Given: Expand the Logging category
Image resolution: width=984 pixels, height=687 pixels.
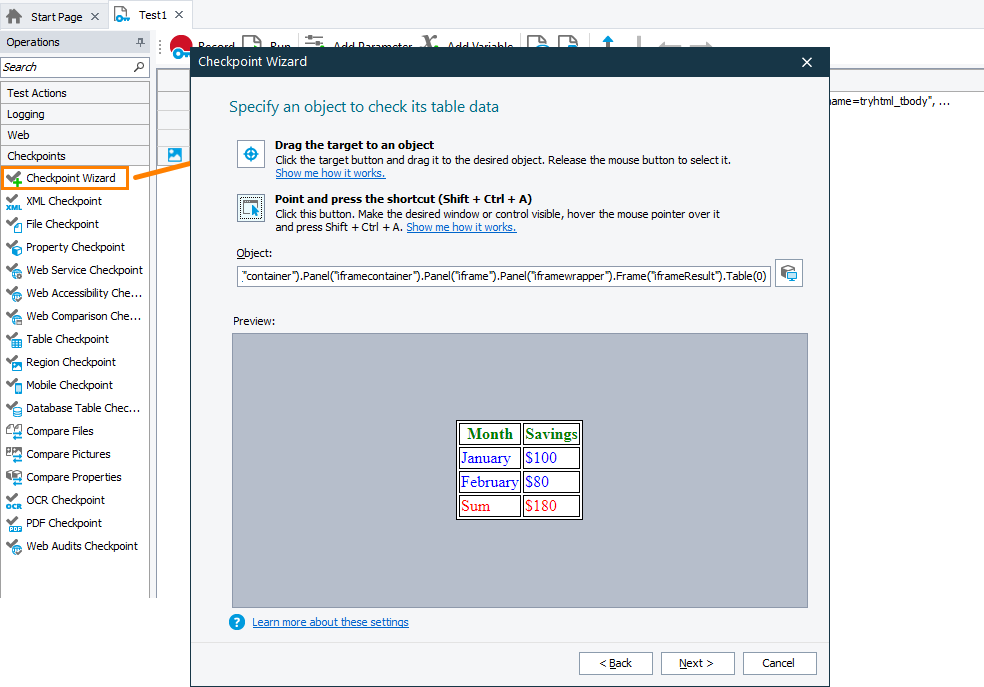Looking at the screenshot, I should (x=75, y=114).
